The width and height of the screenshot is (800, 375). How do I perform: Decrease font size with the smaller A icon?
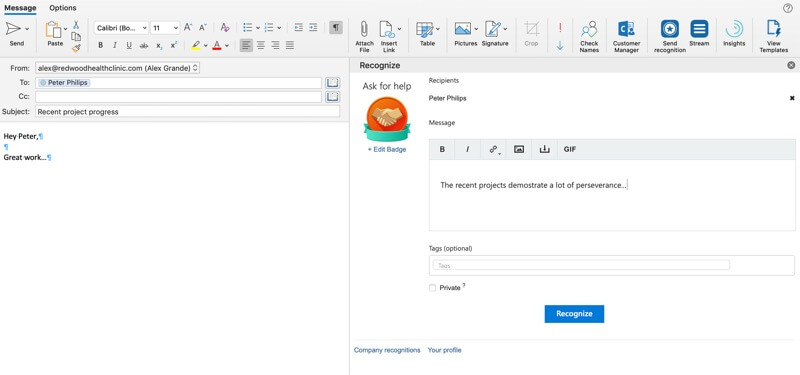point(203,28)
